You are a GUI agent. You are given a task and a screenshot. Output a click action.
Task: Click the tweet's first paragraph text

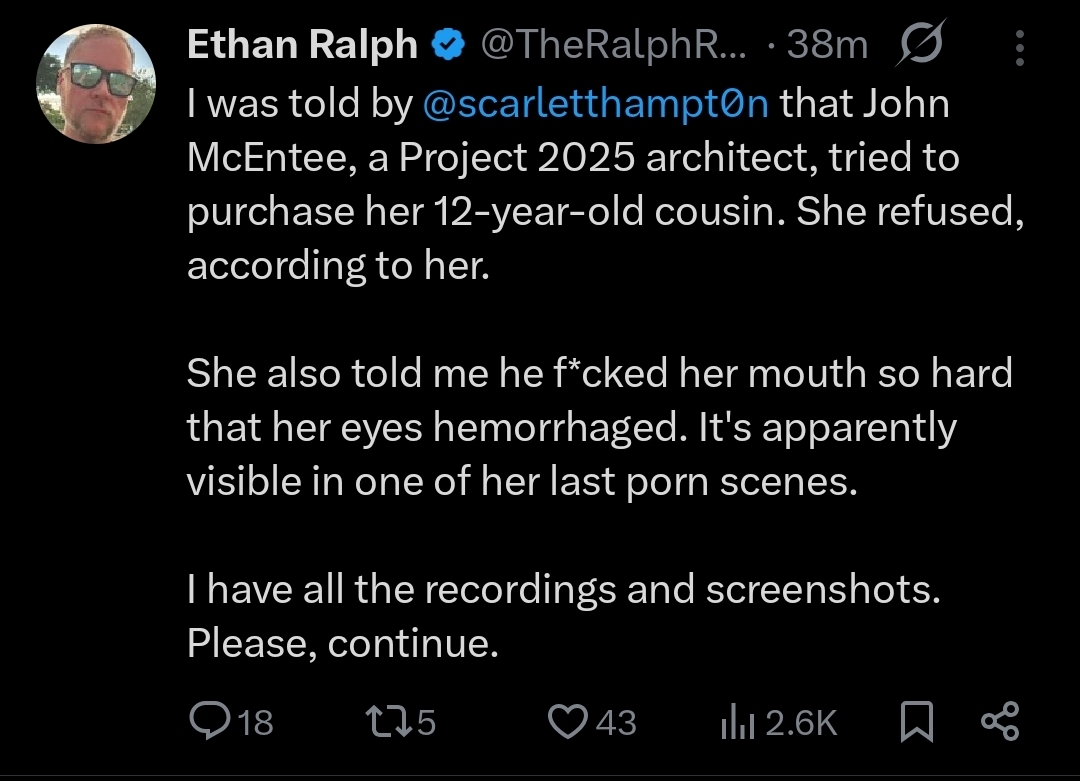click(606, 184)
